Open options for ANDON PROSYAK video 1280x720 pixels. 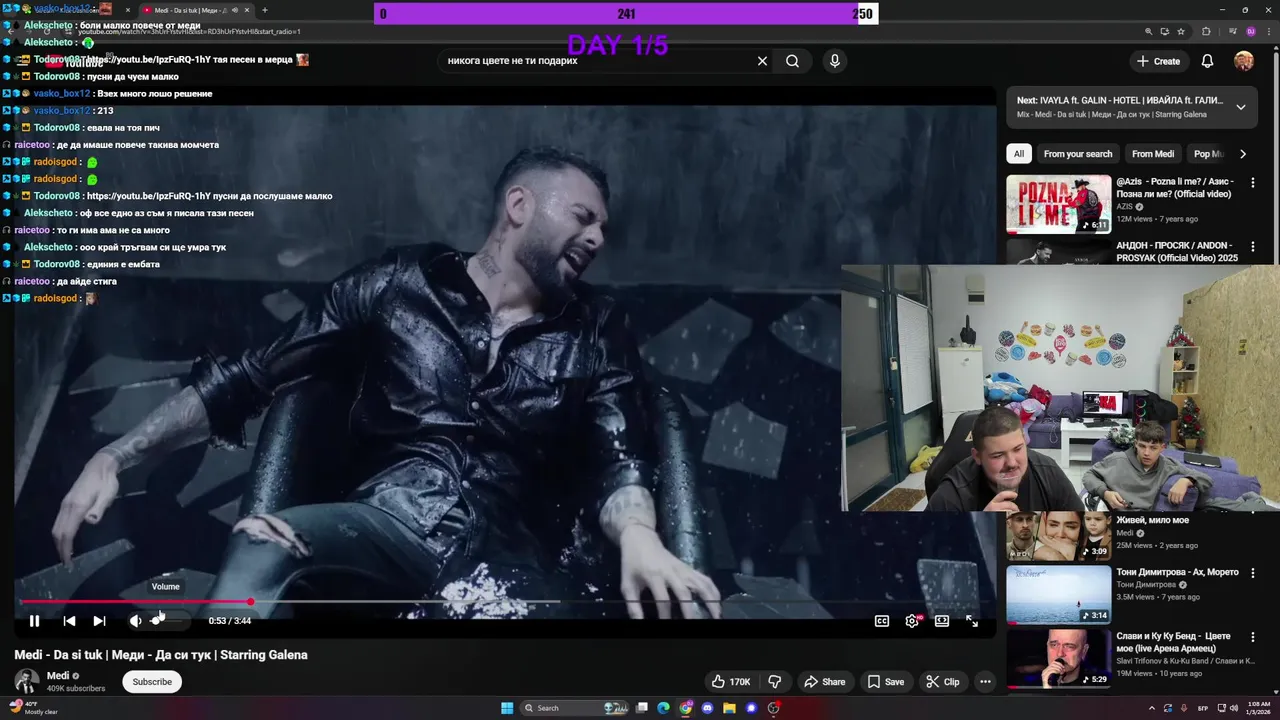(x=1253, y=247)
